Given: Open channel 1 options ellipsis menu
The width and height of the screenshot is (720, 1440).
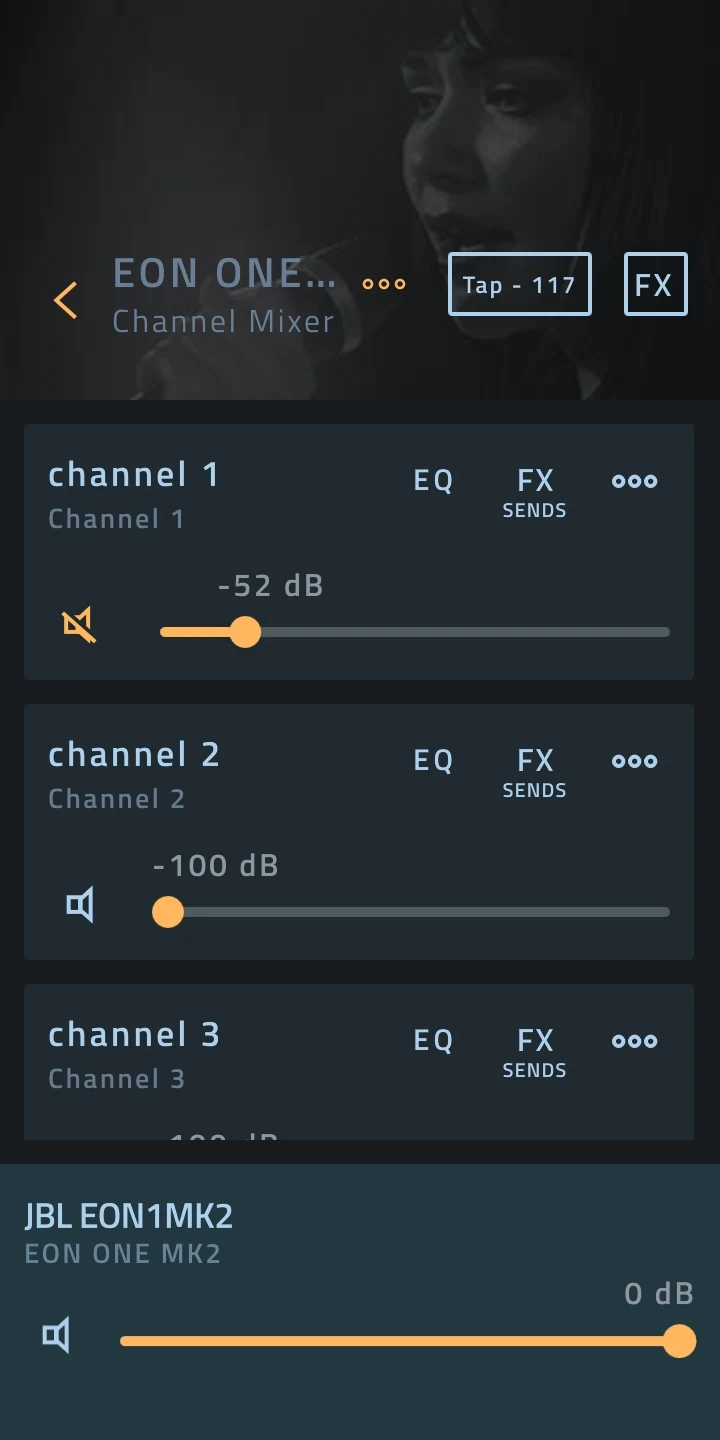Looking at the screenshot, I should point(634,481).
